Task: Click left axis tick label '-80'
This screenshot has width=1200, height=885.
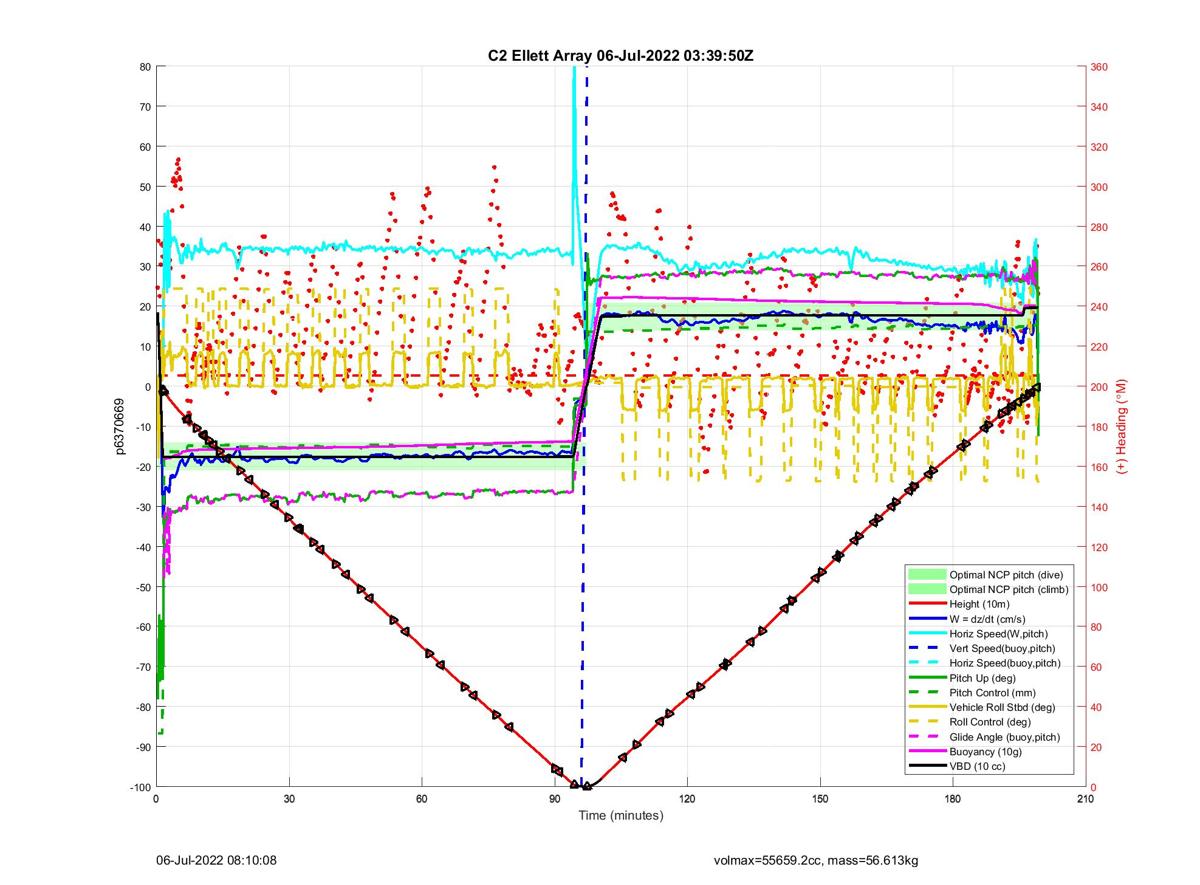Action: click(x=143, y=707)
